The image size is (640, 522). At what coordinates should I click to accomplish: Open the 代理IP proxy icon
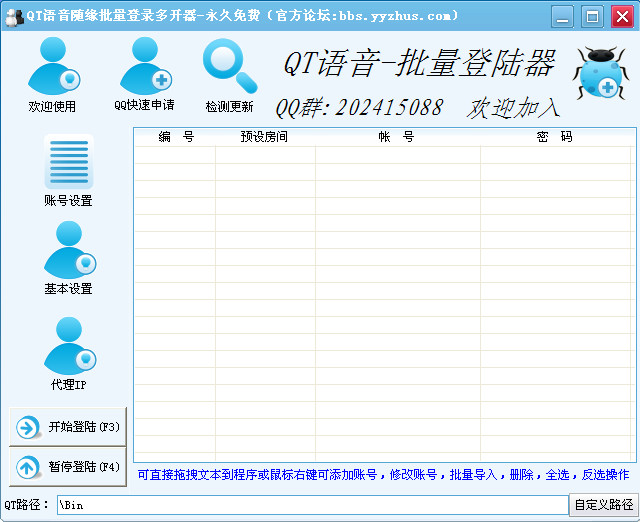point(68,346)
